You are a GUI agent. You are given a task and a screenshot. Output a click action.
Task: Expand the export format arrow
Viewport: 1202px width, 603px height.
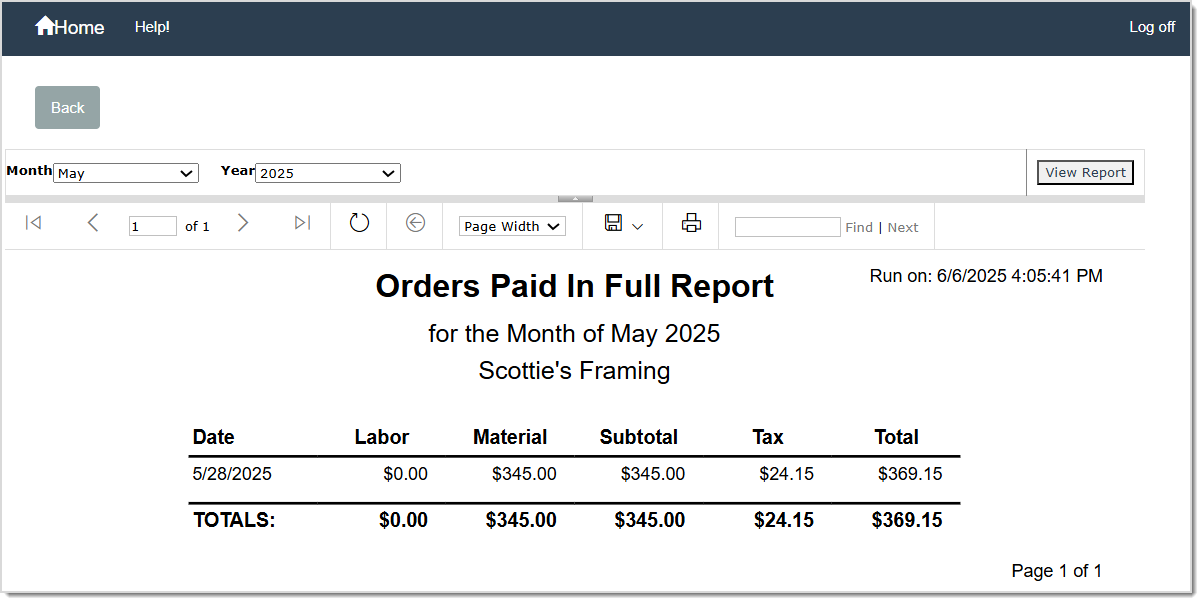click(638, 227)
